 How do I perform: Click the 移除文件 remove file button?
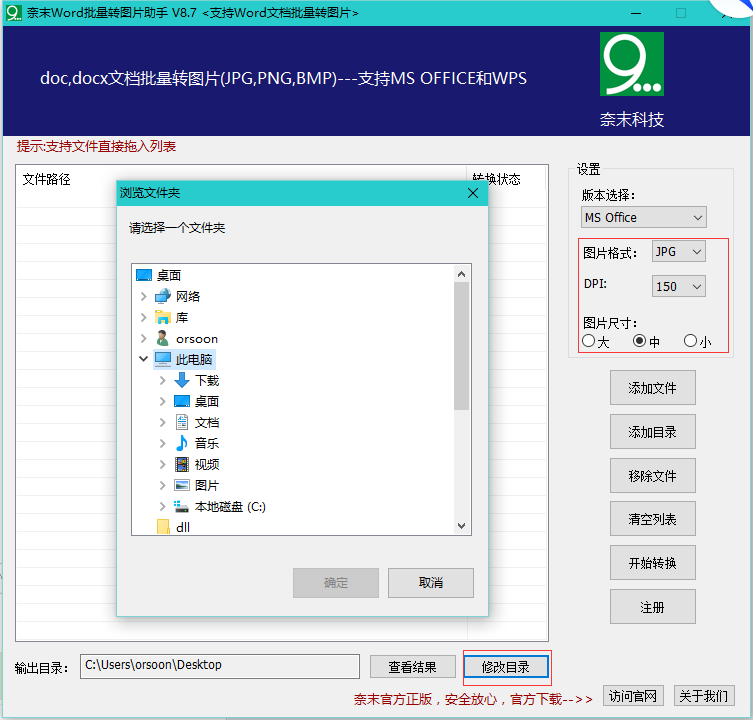[x=653, y=476]
